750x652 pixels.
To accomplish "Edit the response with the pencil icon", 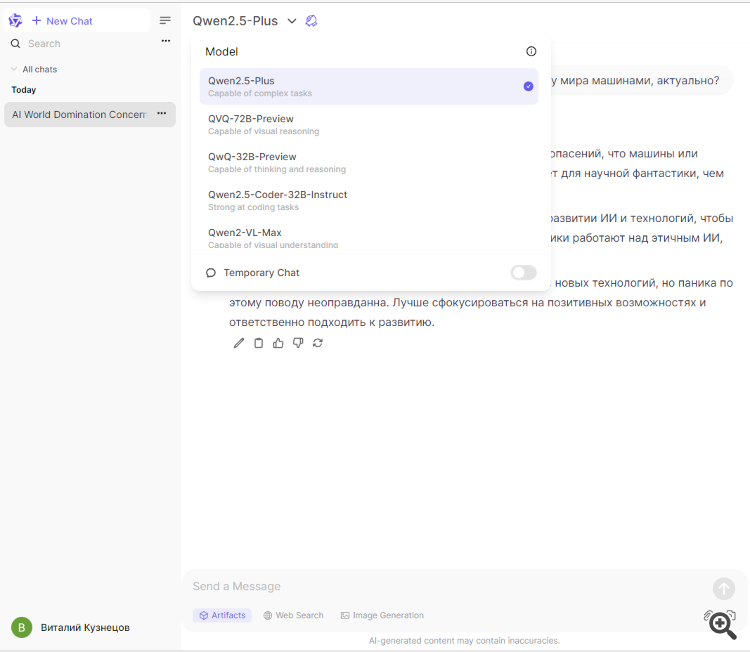I will tap(239, 343).
